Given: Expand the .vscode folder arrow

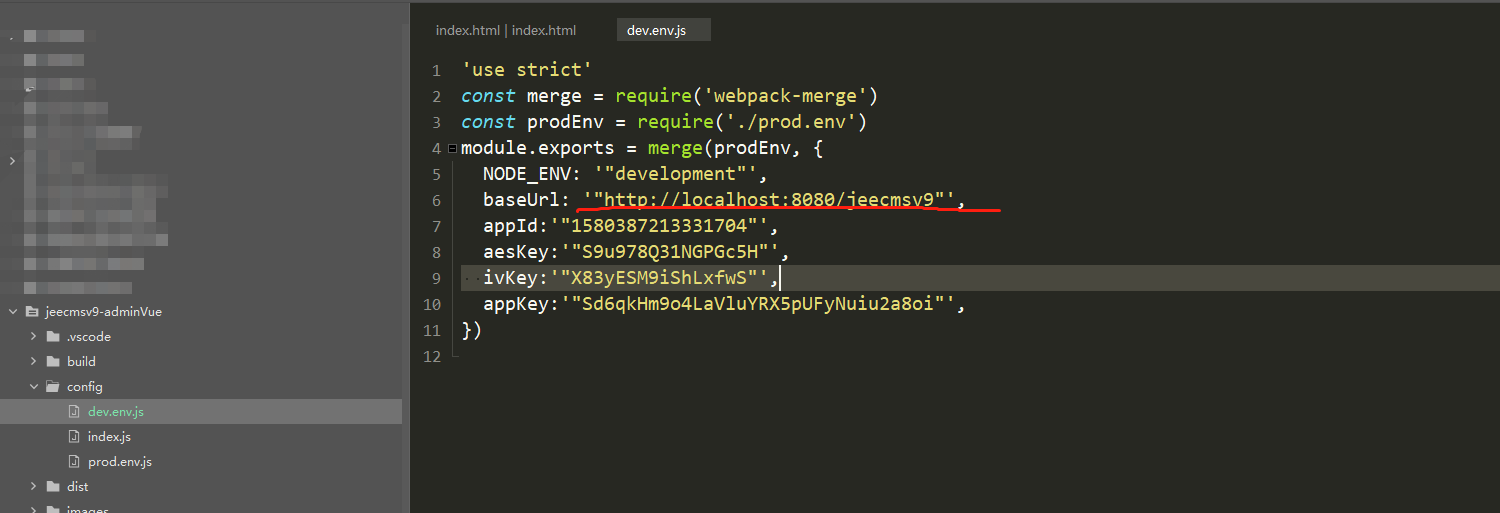Looking at the screenshot, I should click(33, 336).
